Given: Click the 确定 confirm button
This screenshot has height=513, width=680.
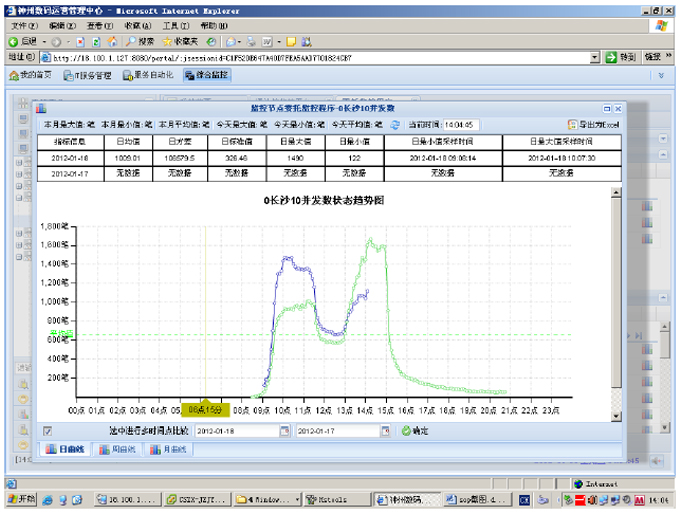Looking at the screenshot, I should pyautogui.click(x=415, y=431).
